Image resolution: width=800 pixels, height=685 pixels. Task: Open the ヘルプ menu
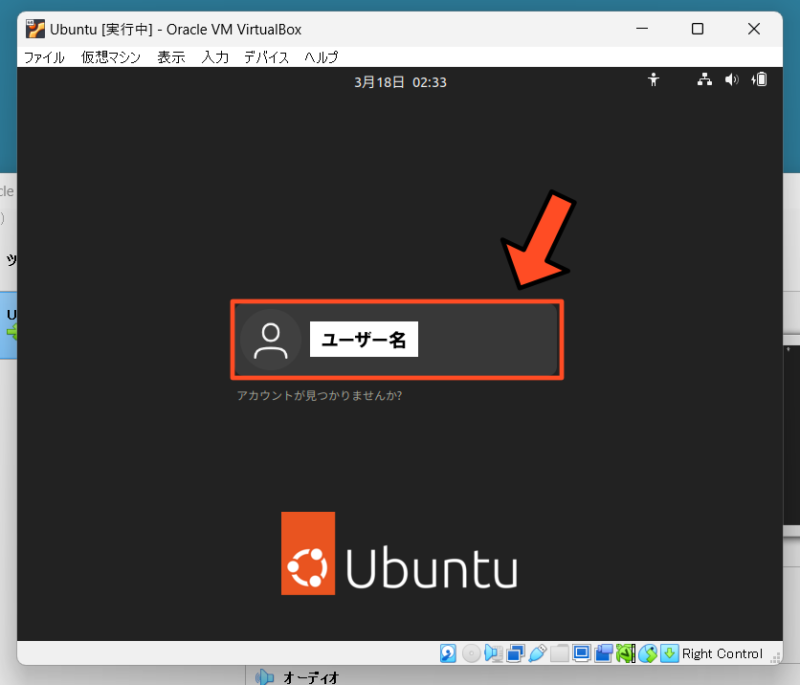coord(321,57)
